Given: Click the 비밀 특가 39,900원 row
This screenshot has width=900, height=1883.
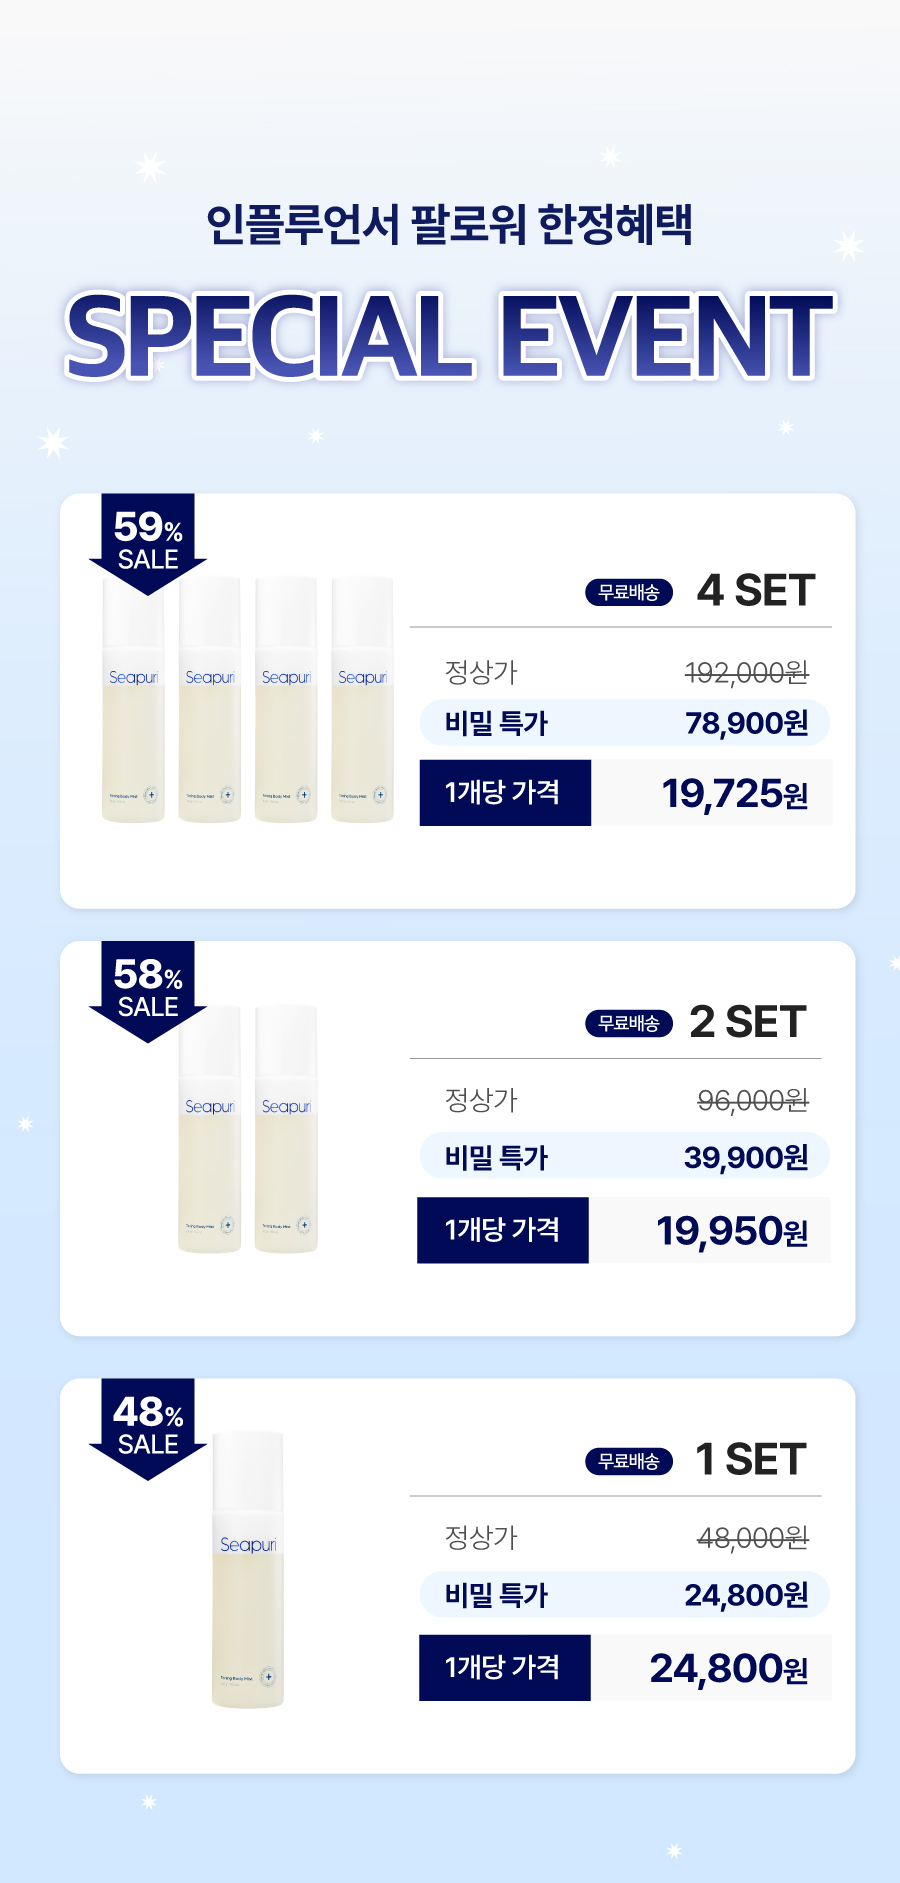Looking at the screenshot, I should (625, 1156).
